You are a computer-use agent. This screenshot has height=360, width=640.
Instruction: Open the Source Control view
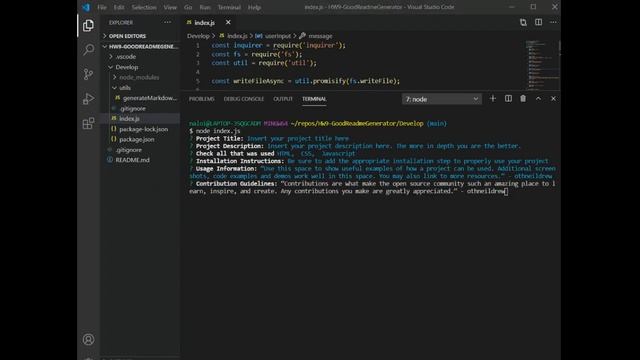click(88, 74)
